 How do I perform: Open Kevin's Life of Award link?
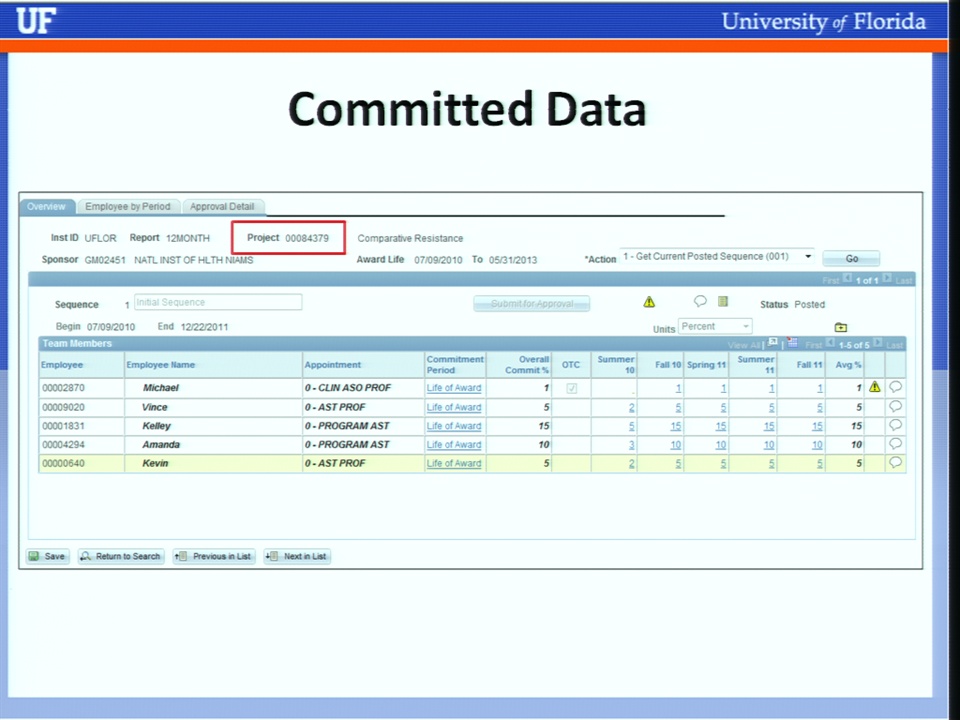[454, 463]
